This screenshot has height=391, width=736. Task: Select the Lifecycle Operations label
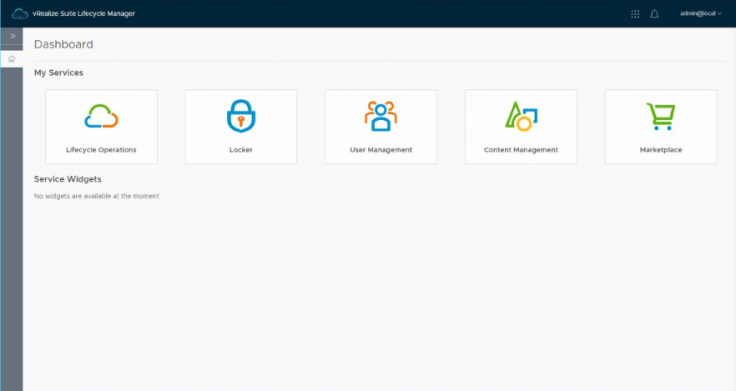pos(101,150)
